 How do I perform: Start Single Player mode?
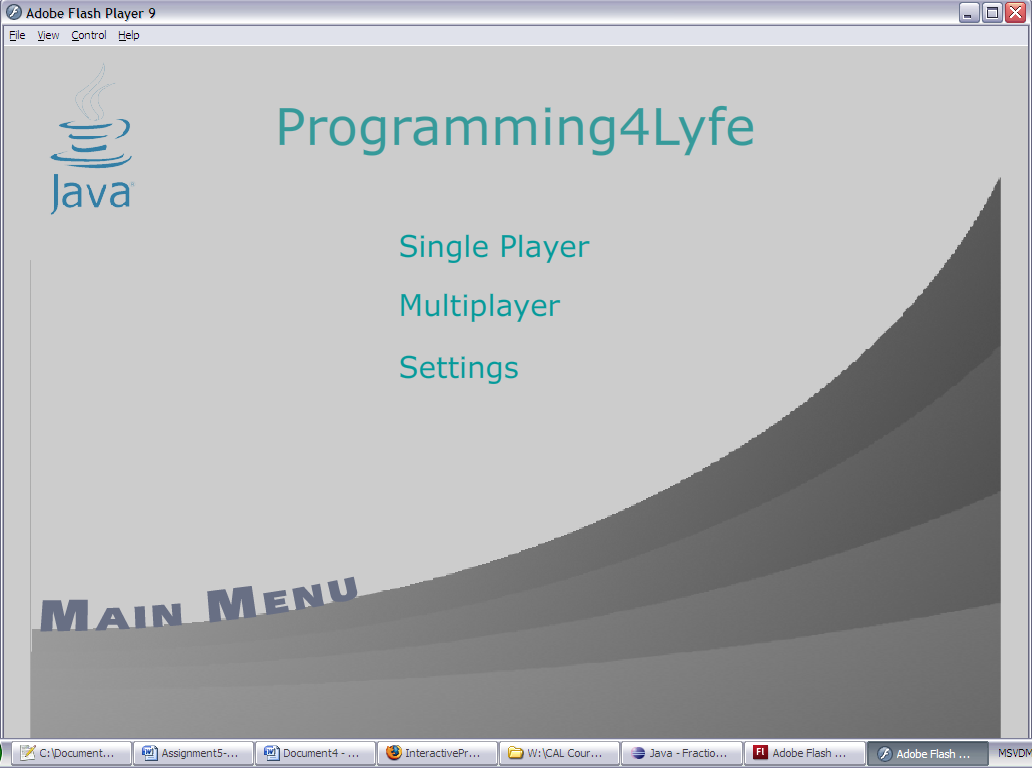coord(494,247)
